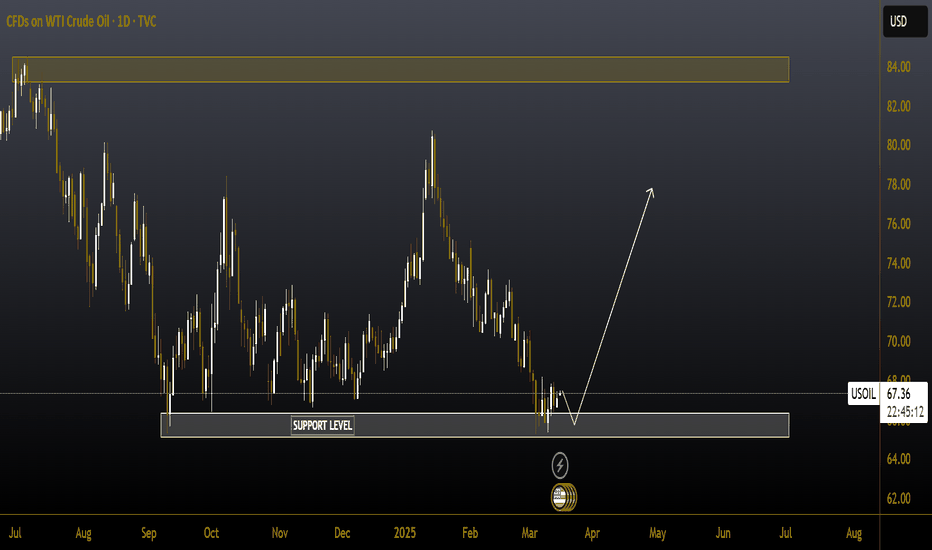Click the Nov label on time axis

[279, 533]
